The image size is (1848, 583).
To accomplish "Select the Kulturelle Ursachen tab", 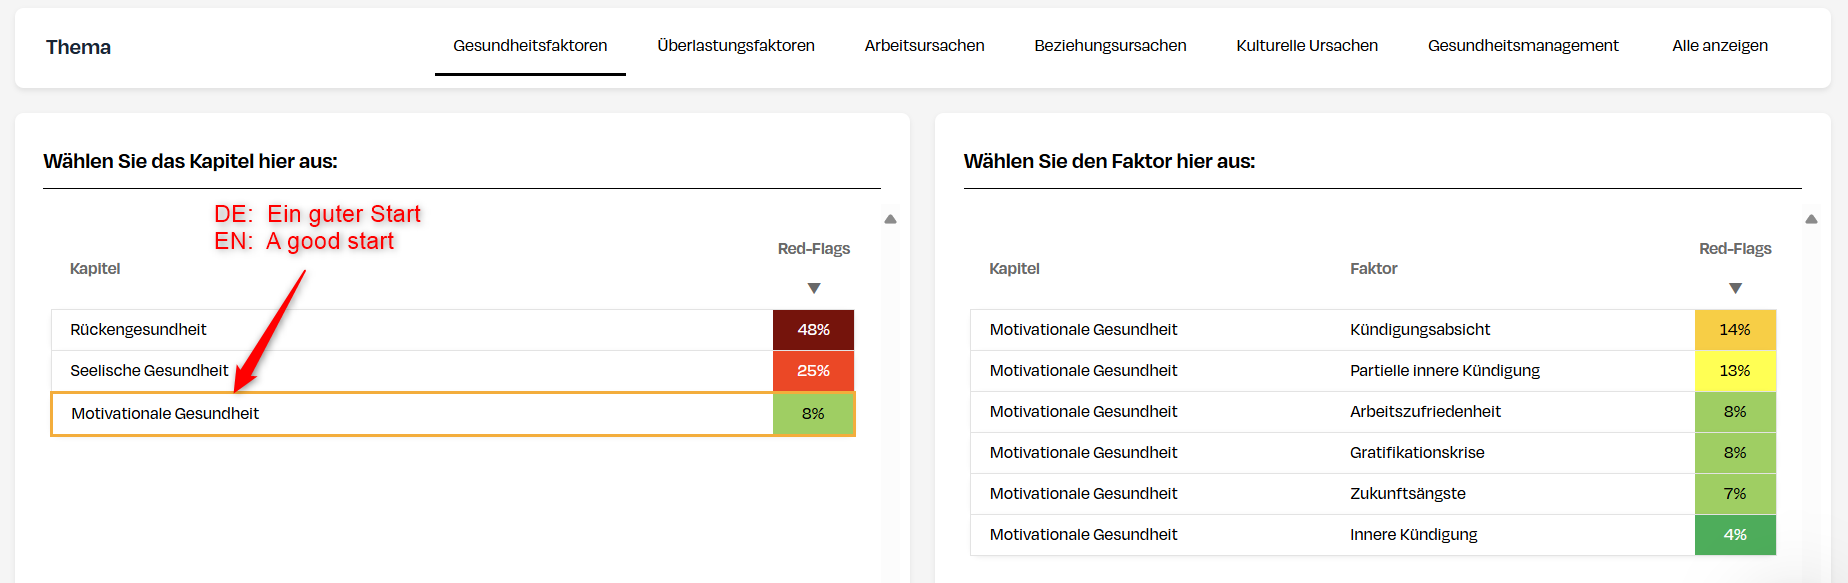I will (1307, 46).
